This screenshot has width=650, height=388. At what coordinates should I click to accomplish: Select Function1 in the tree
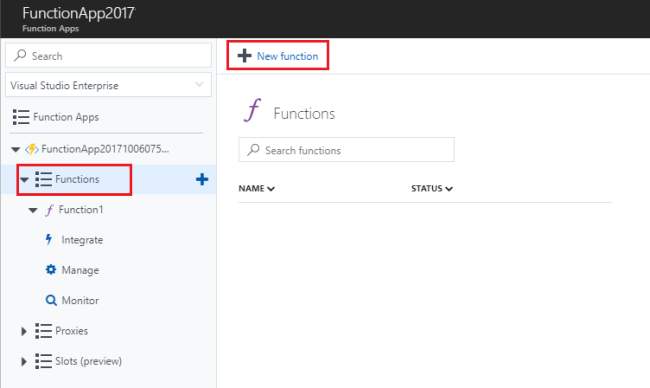click(x=81, y=210)
